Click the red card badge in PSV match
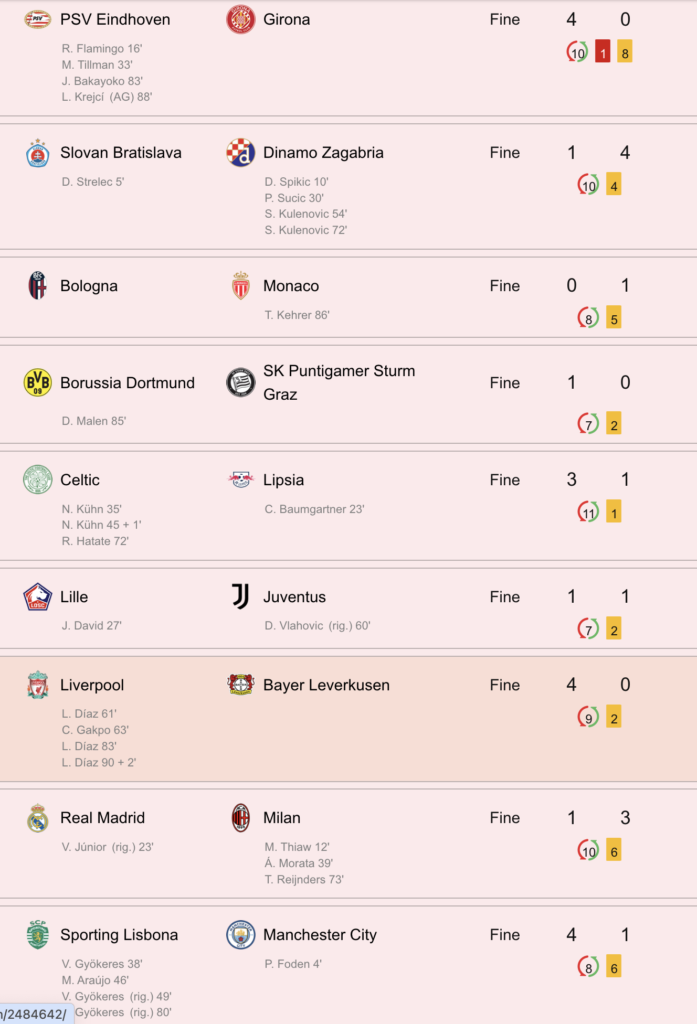The image size is (697, 1024). (x=602, y=52)
